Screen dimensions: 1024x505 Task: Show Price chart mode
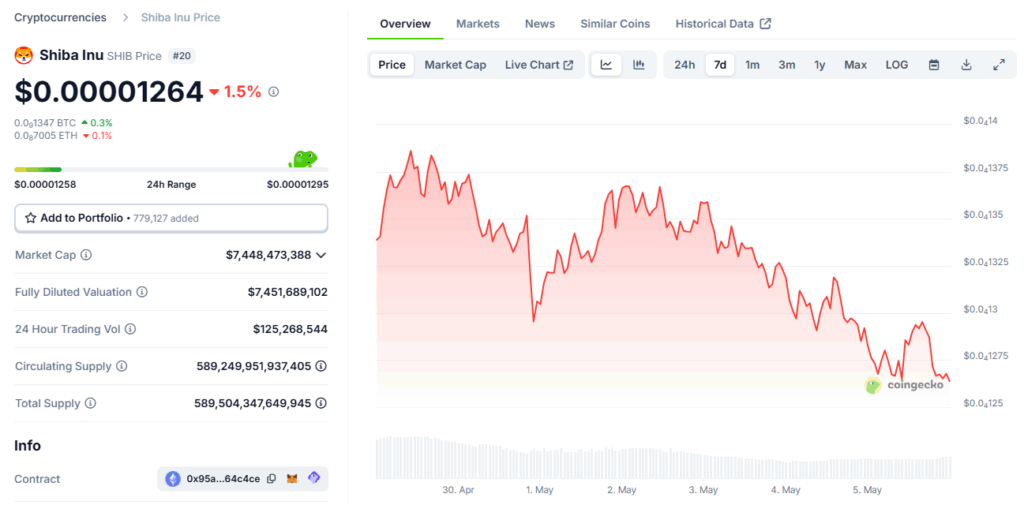coord(392,65)
